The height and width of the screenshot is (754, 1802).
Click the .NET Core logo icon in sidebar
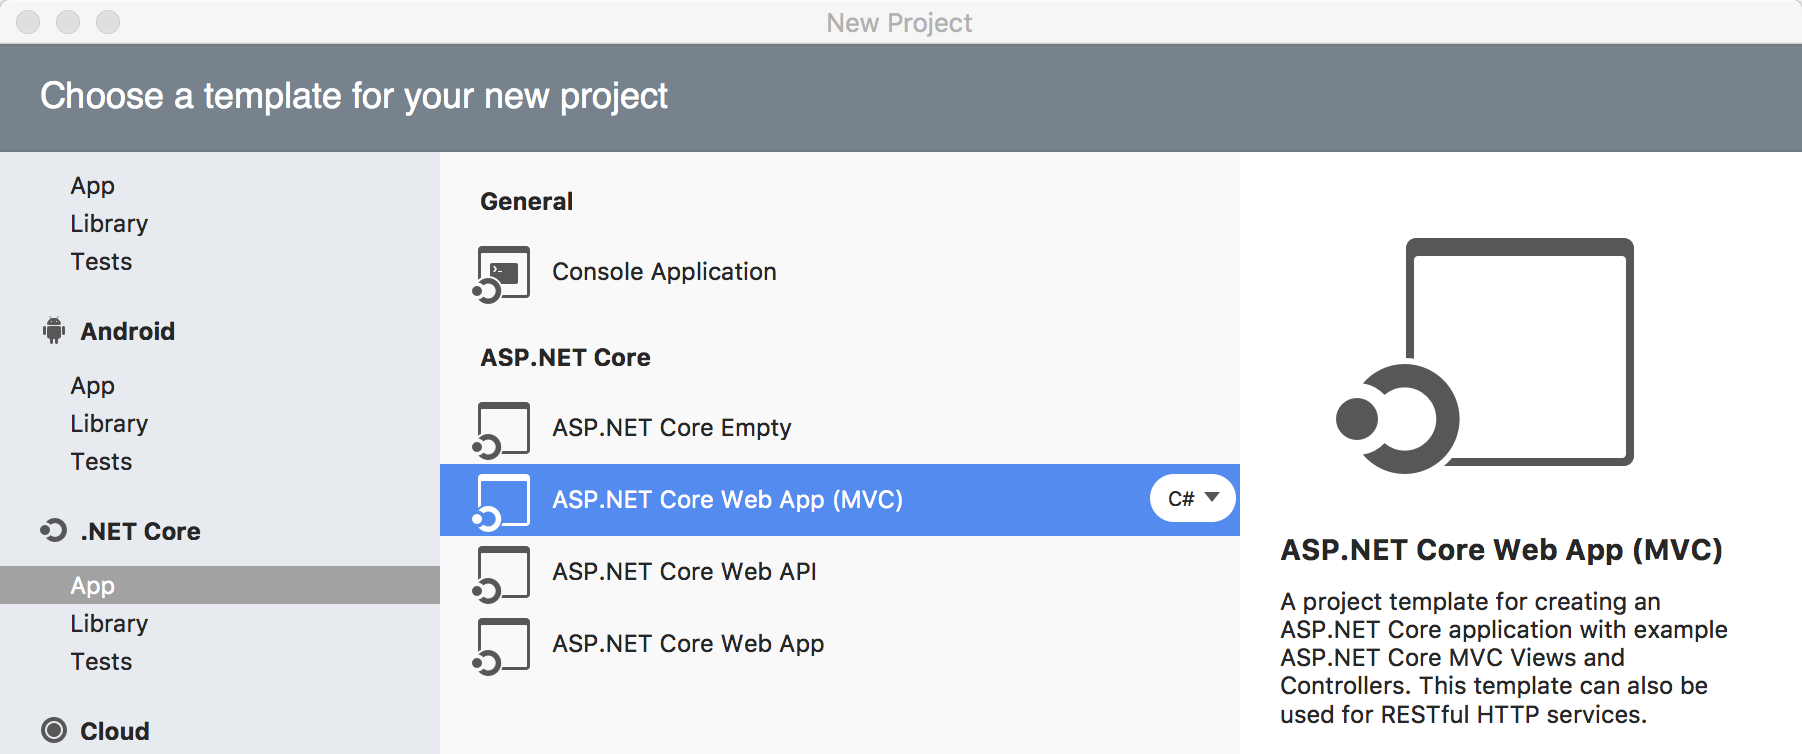point(54,531)
